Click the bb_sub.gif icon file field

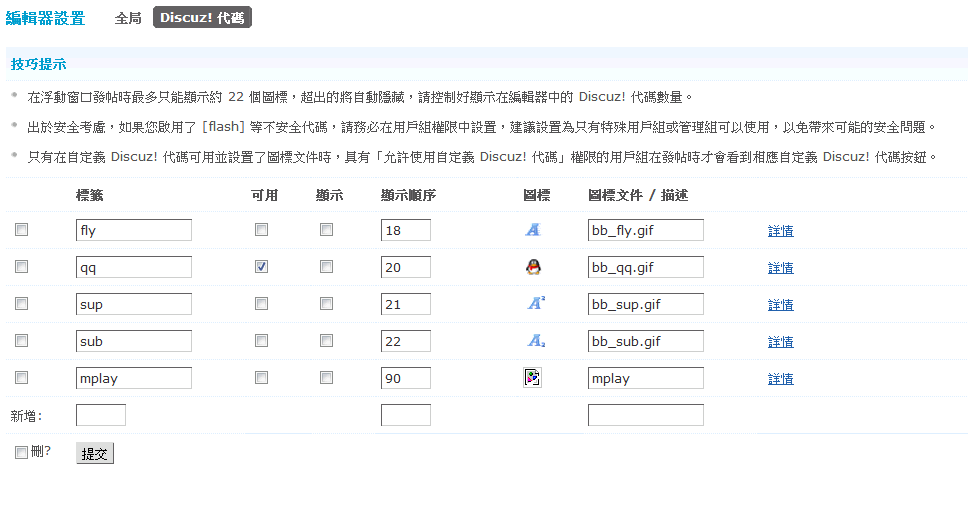[x=646, y=341]
